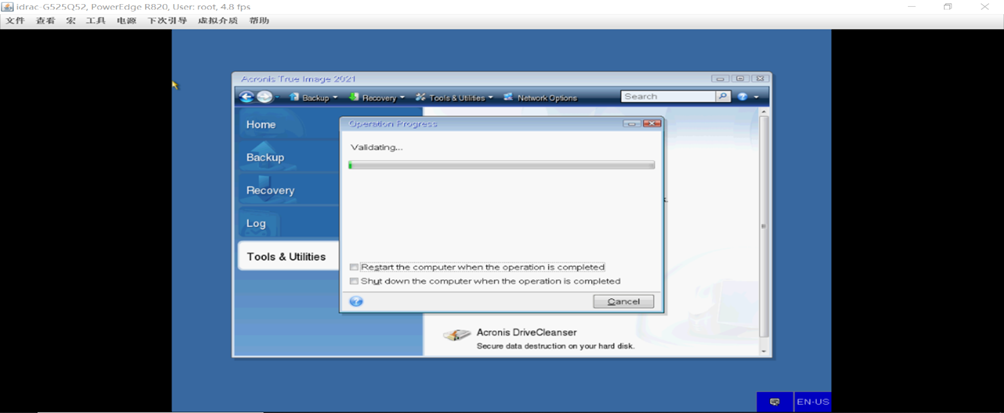The image size is (1004, 413).
Task: Click the Java icon in viewer title bar
Action: tap(8, 6)
